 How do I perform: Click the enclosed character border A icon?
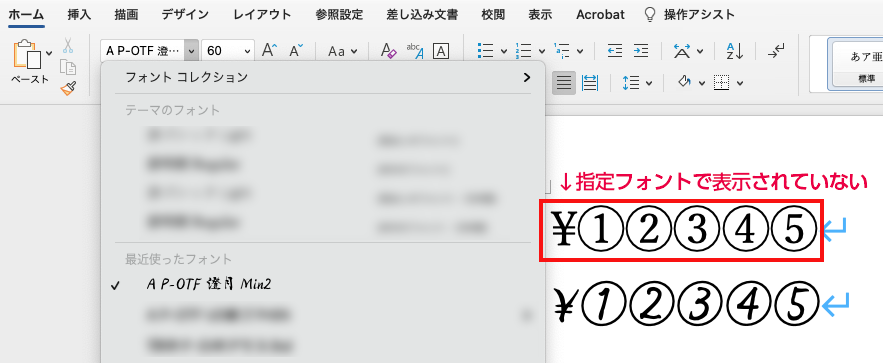click(441, 51)
